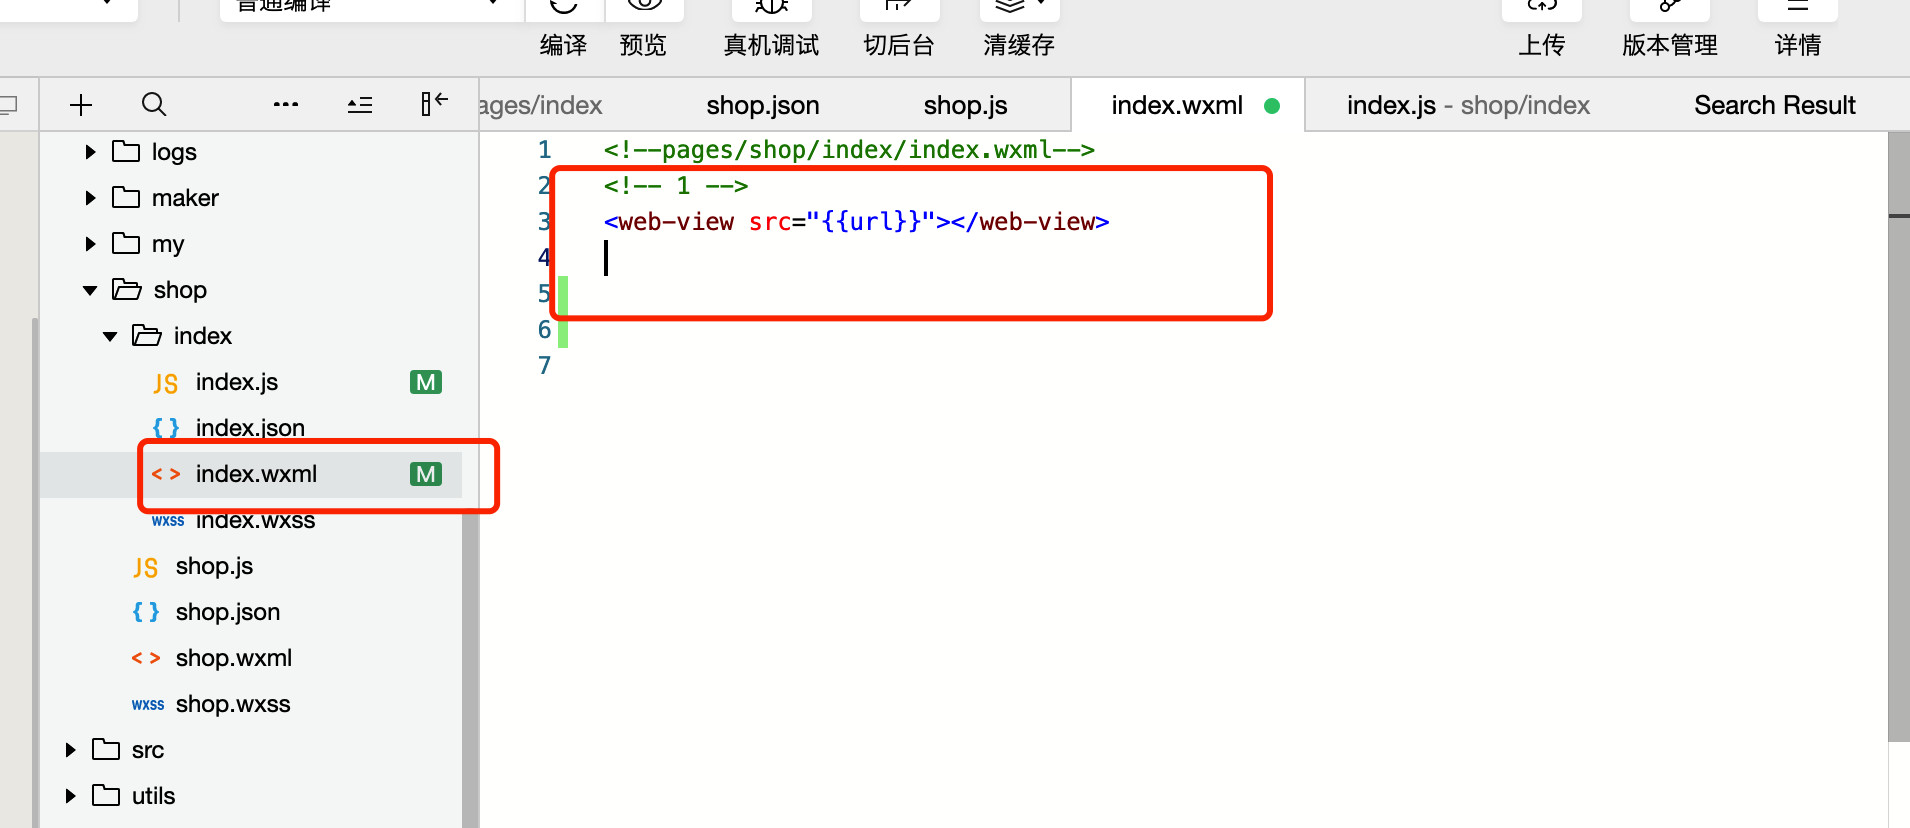
Task: Place cursor on editor line 3 web-view code
Action: [x=856, y=222]
